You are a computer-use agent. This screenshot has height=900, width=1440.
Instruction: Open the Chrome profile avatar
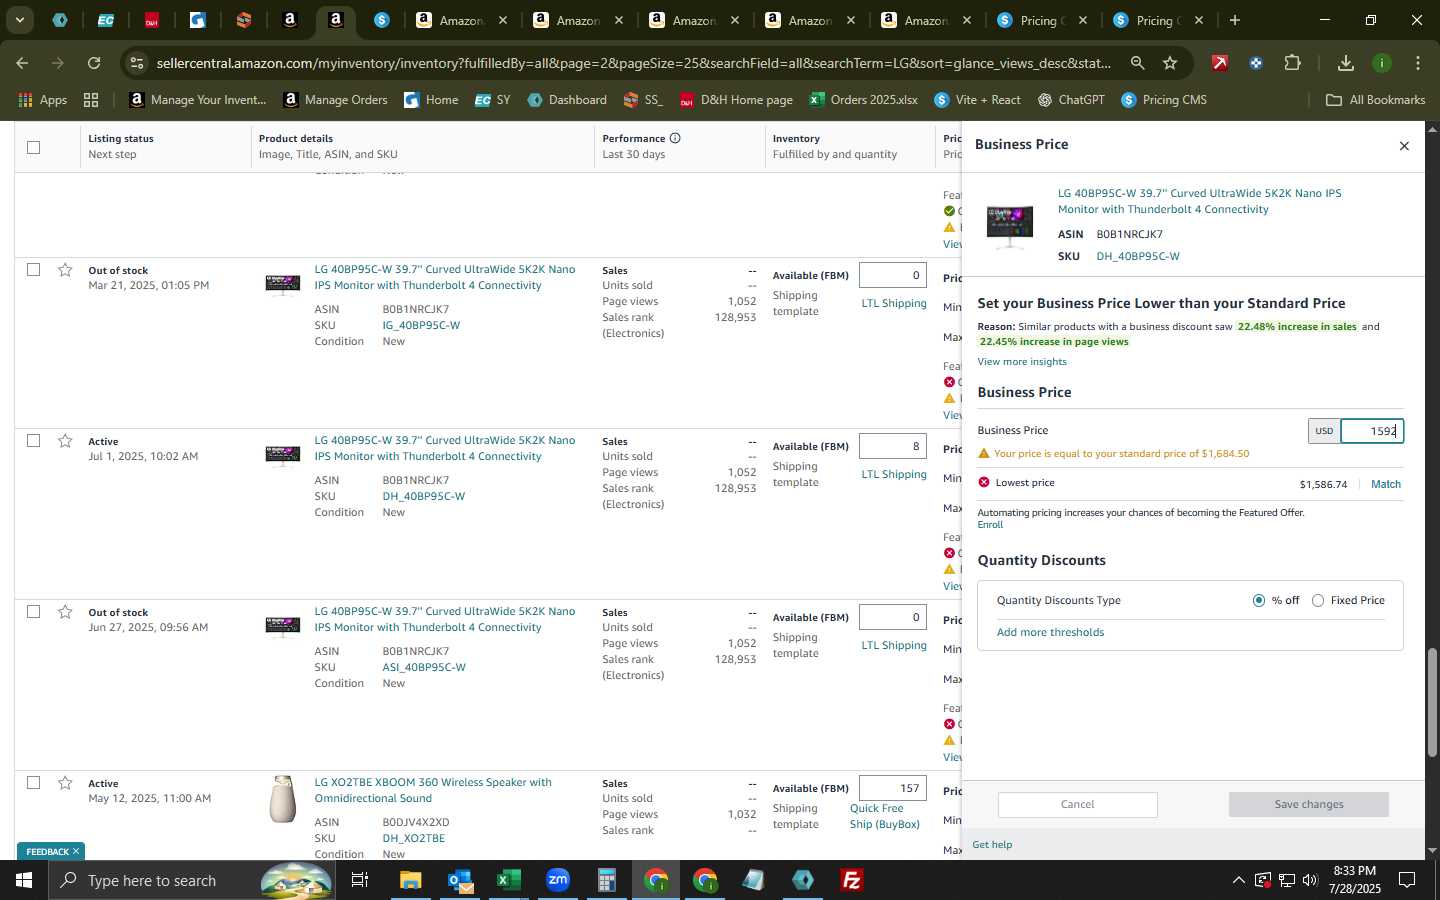coord(1381,63)
